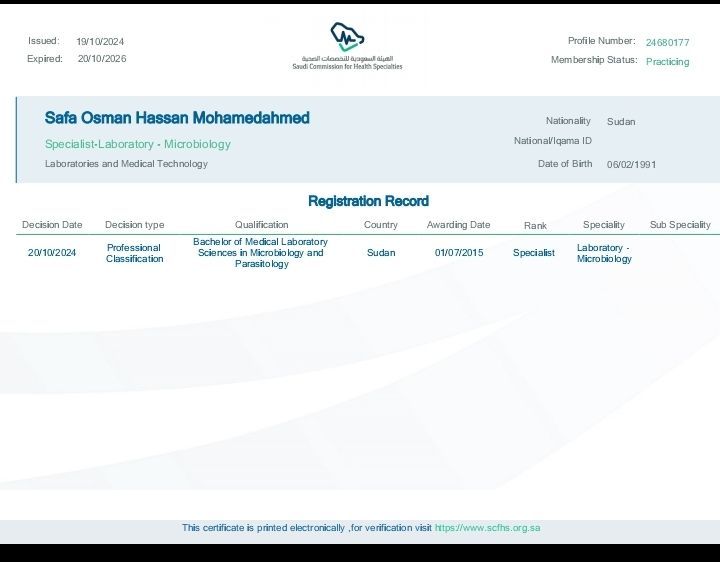Select the Specialist-Laboratory - Microbiology subtitle
The image size is (720, 562).
pyautogui.click(x=137, y=144)
